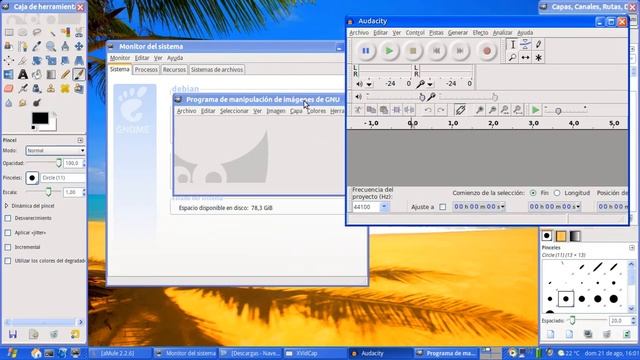Screen dimensions: 640x360
Task: Click the XVidCap taskbar button
Action: [x=315, y=353]
